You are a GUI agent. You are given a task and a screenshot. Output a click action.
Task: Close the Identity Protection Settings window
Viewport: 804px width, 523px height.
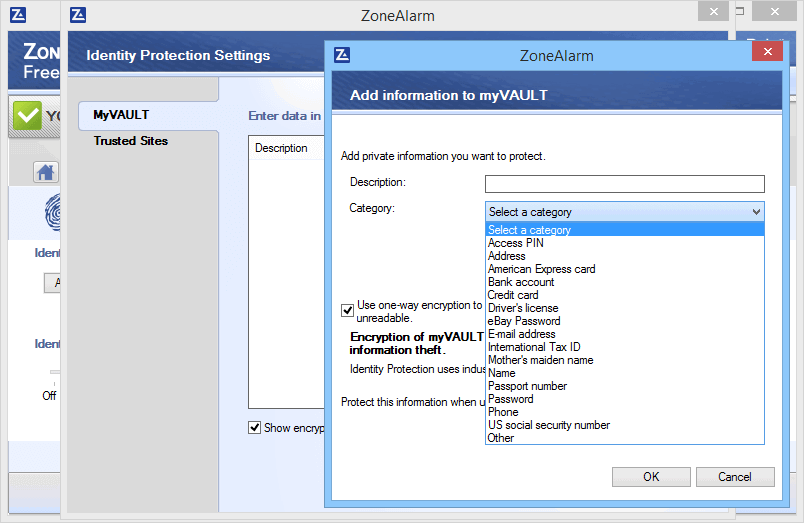(713, 11)
